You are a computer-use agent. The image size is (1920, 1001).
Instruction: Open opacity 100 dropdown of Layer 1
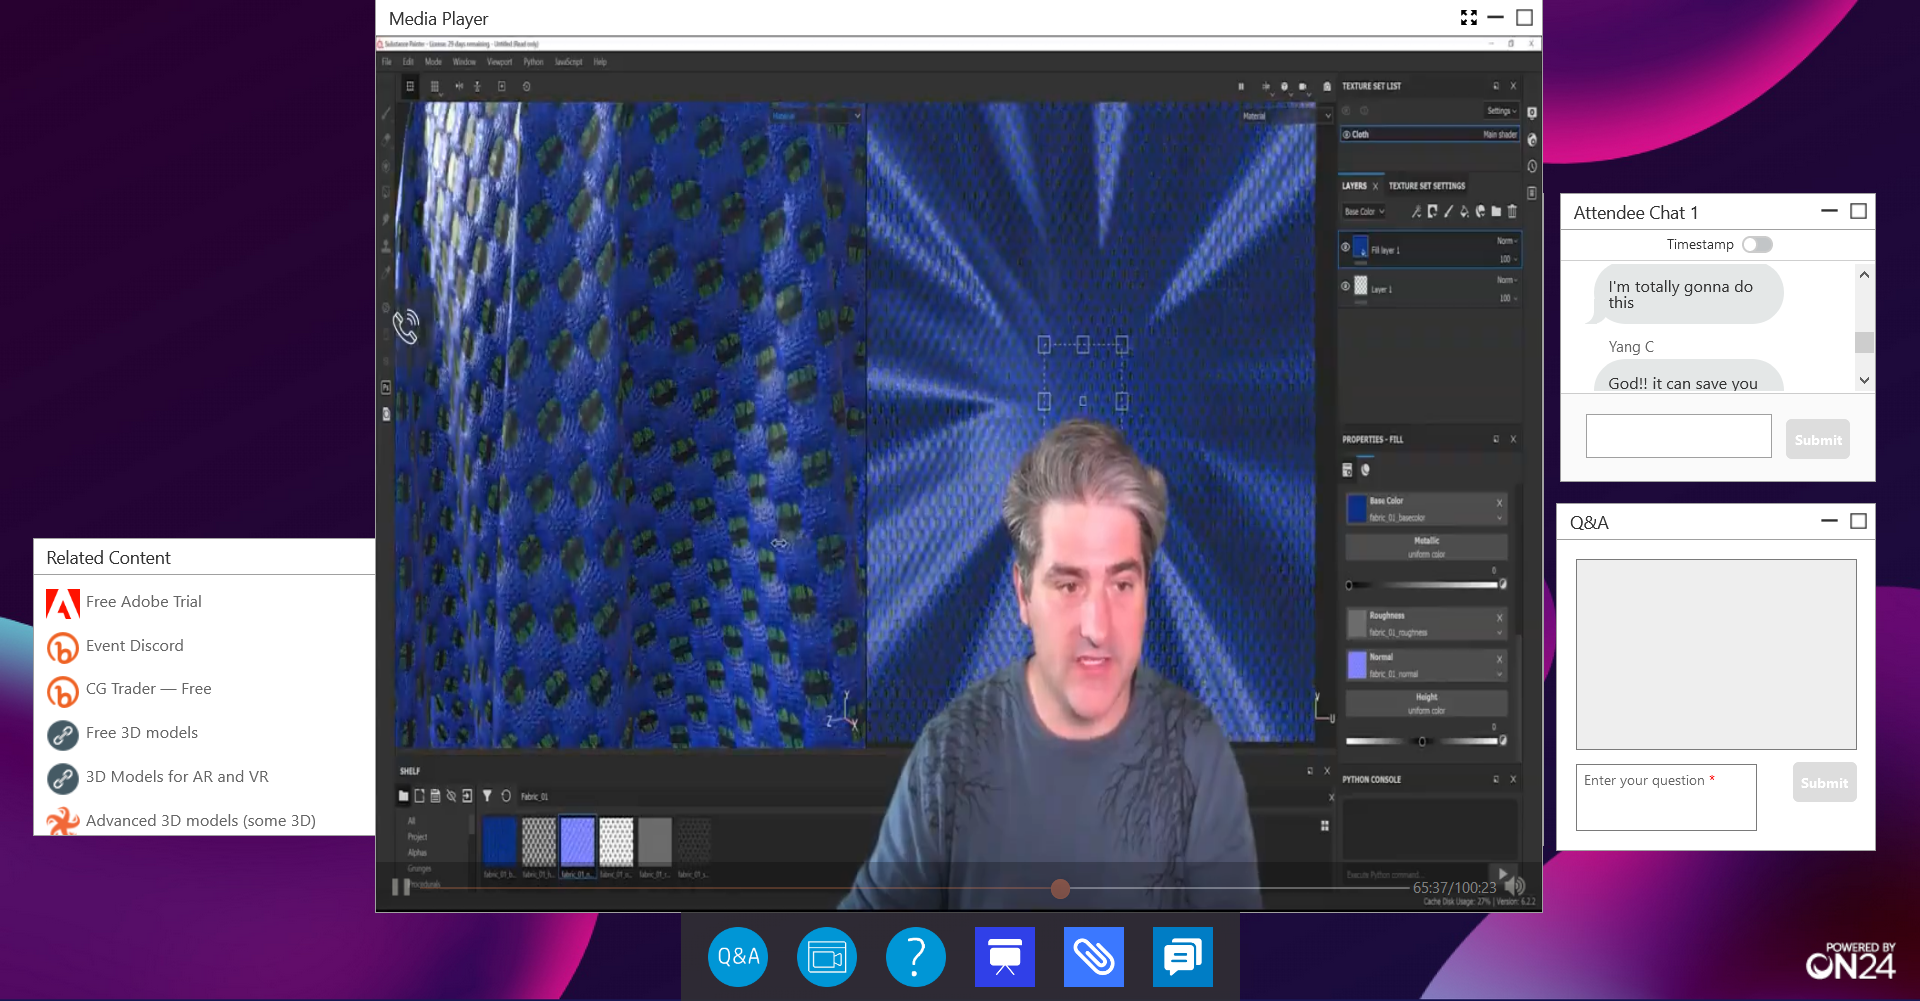point(1508,298)
